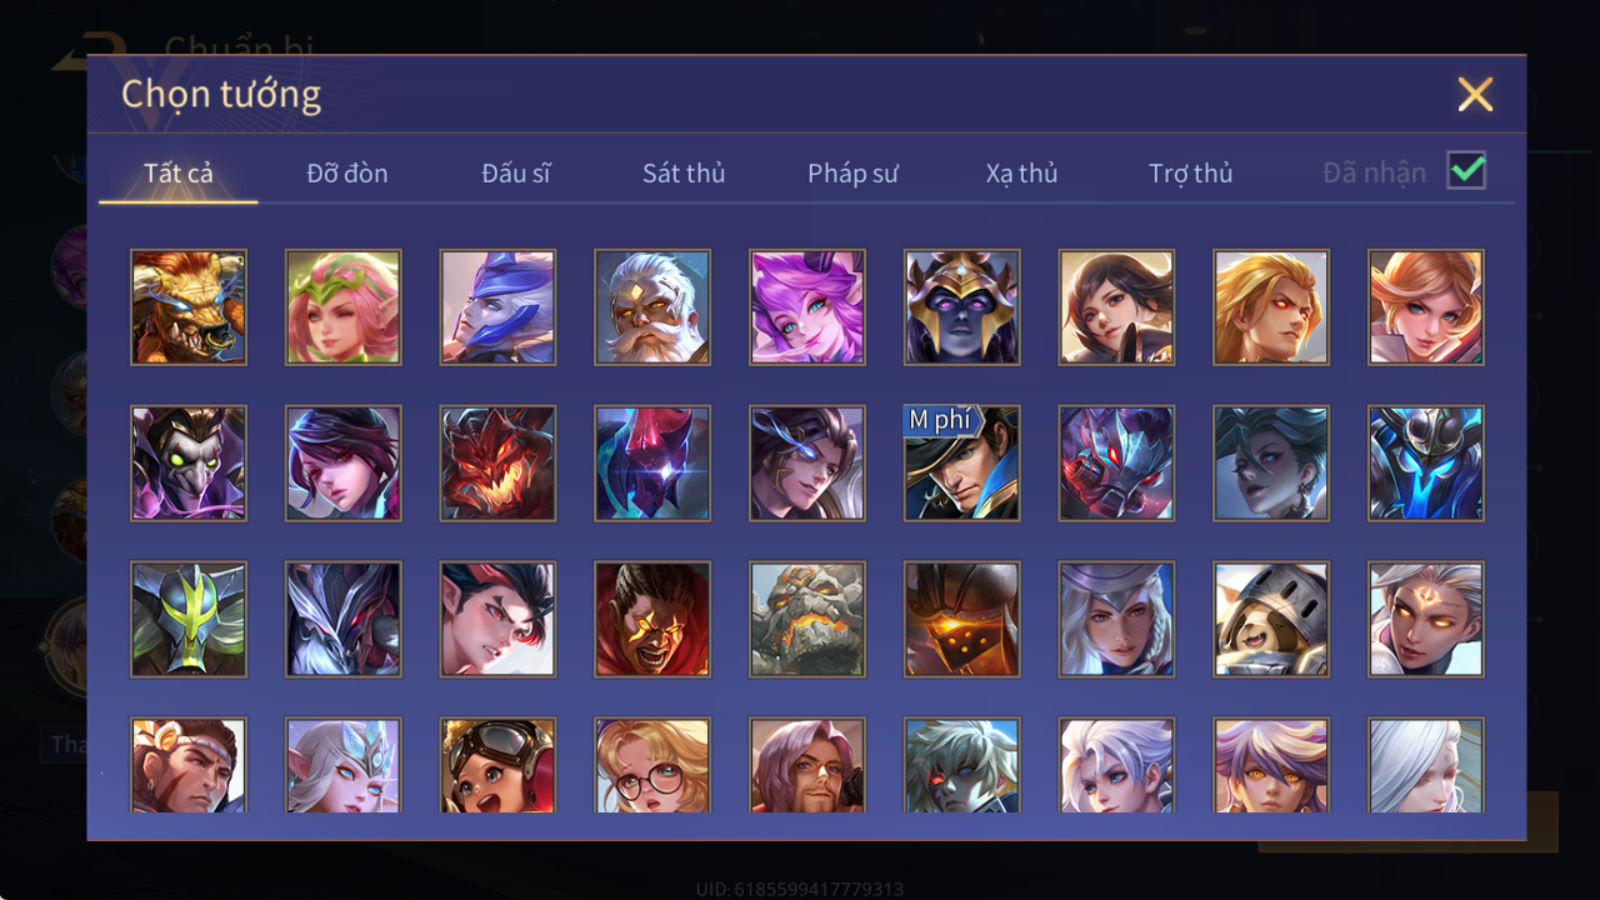Pick the pink-haired girl with green crown
Screen dimensions: 1600x900
pyautogui.click(x=343, y=307)
